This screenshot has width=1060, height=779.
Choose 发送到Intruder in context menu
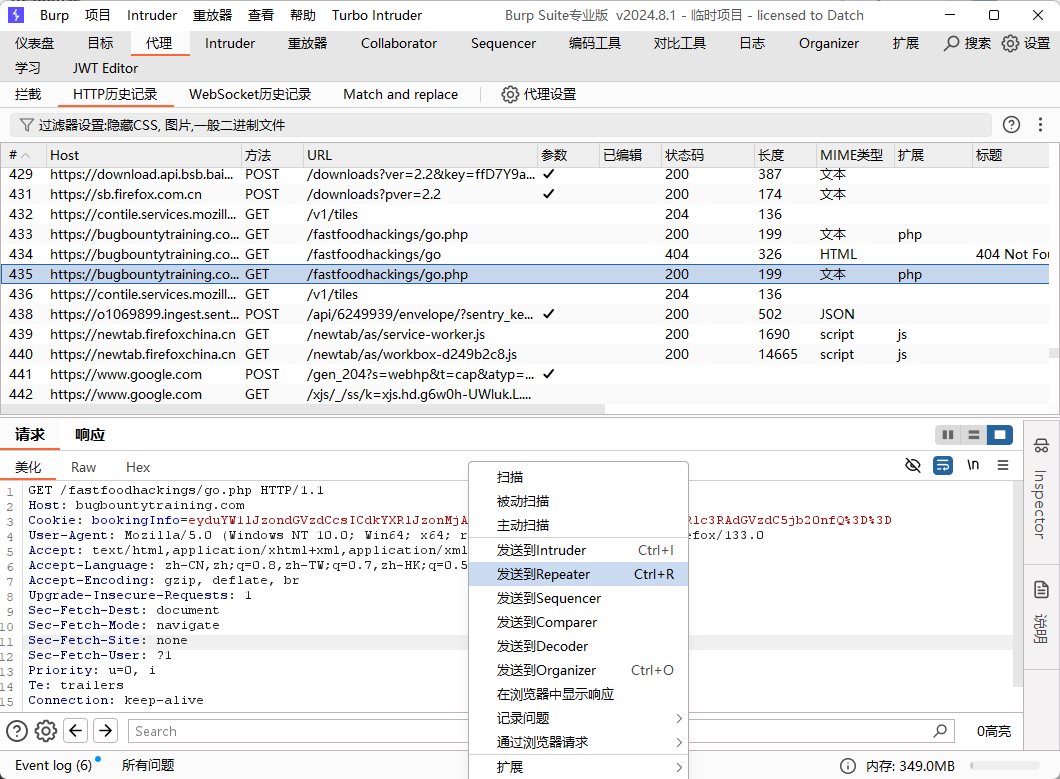click(579, 550)
